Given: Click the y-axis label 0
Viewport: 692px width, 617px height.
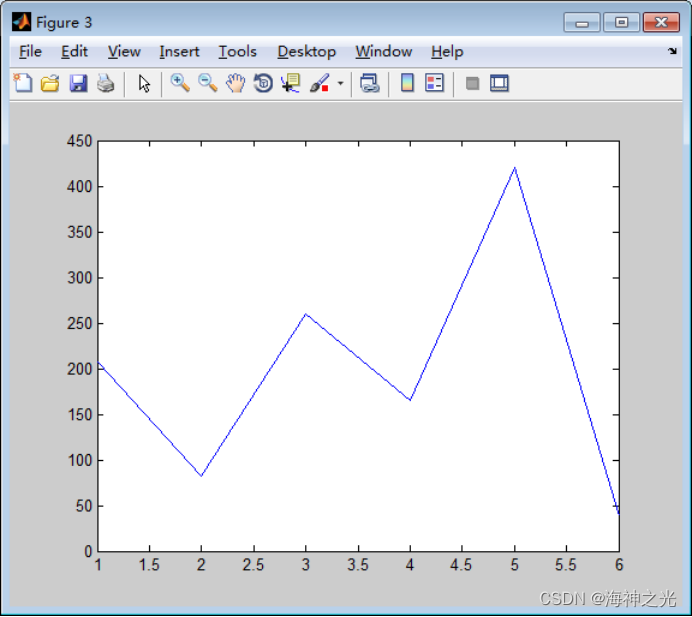Looking at the screenshot, I should click(88, 551).
